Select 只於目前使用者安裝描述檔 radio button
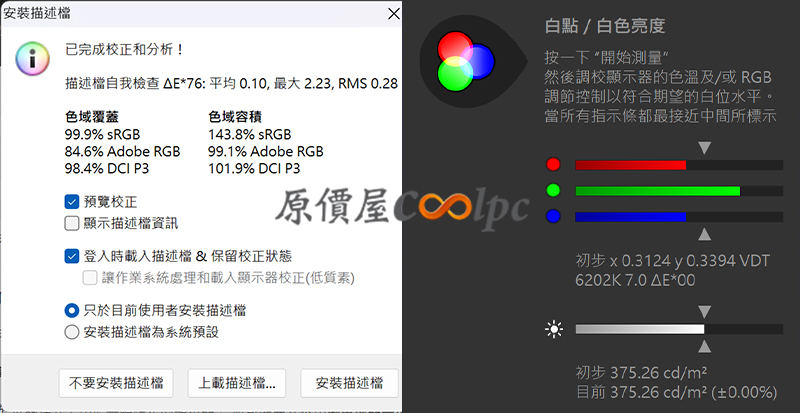 (71, 310)
